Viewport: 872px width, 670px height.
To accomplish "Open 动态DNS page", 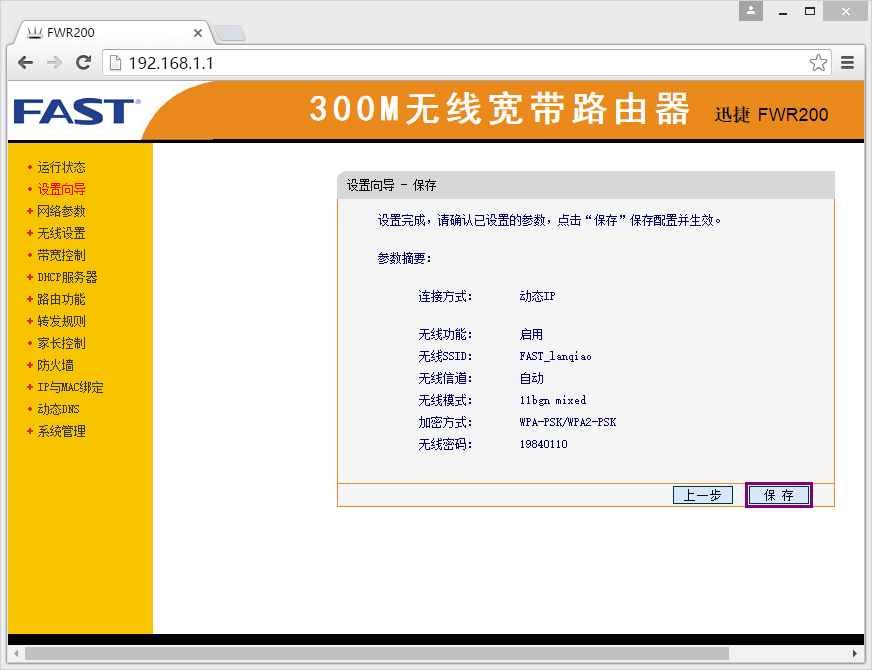I will click(58, 409).
